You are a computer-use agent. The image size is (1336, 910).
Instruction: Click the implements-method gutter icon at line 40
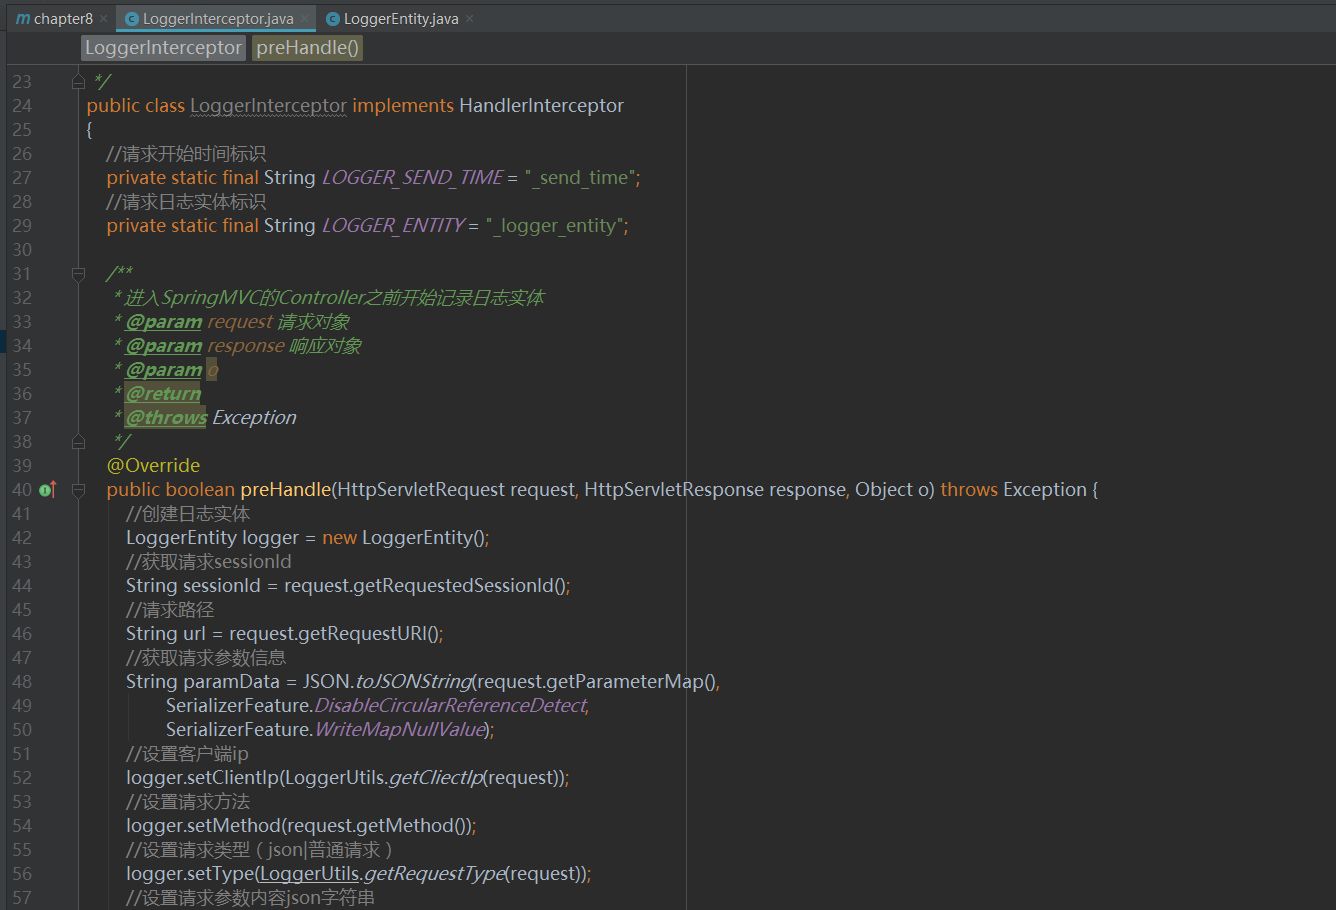click(48, 489)
